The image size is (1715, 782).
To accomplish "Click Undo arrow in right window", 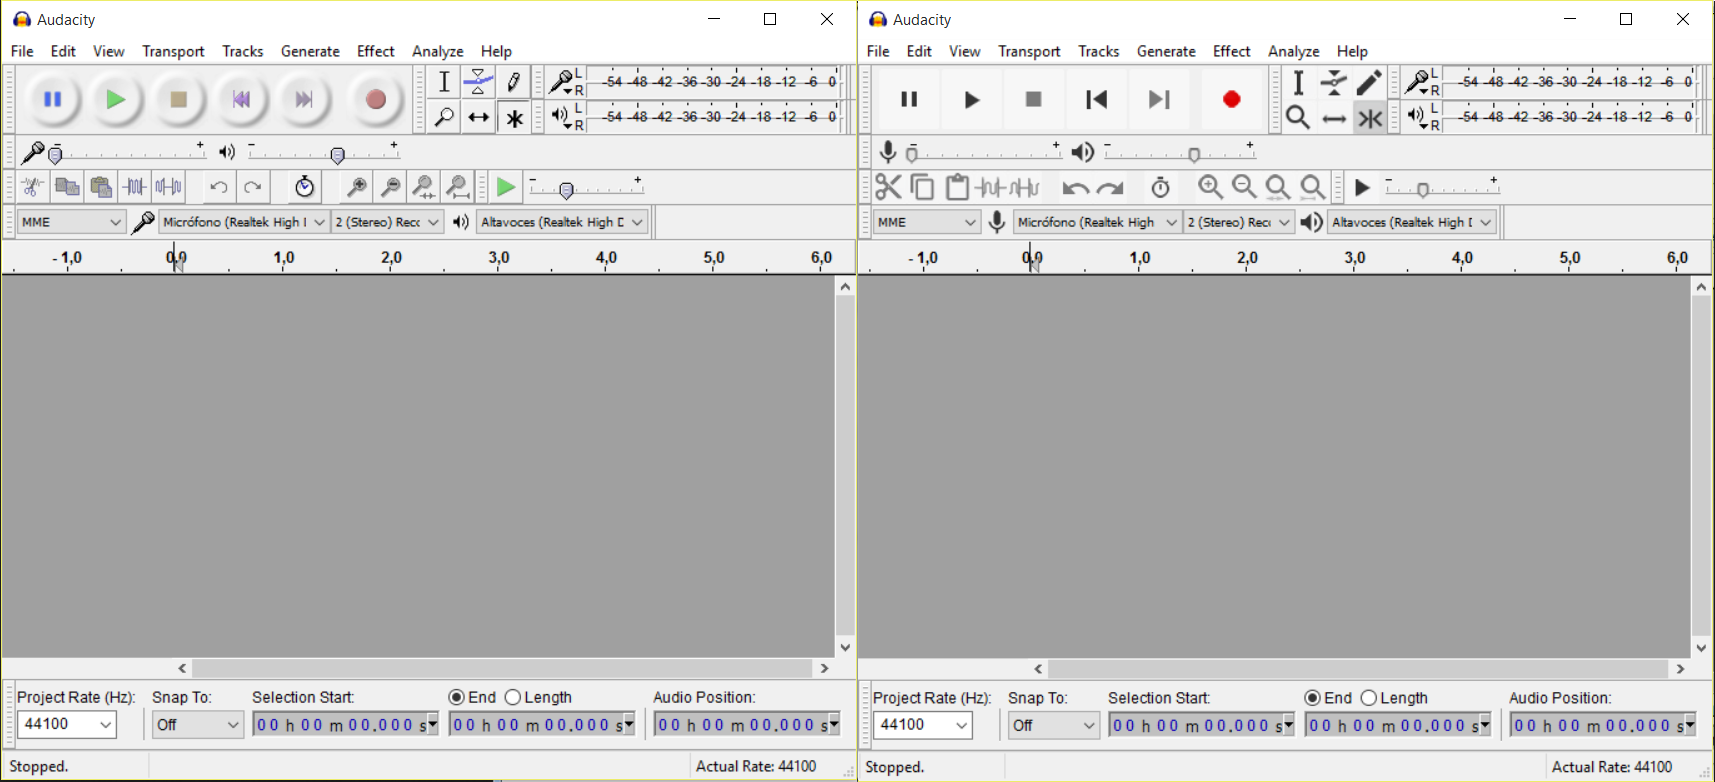I will coord(1076,187).
